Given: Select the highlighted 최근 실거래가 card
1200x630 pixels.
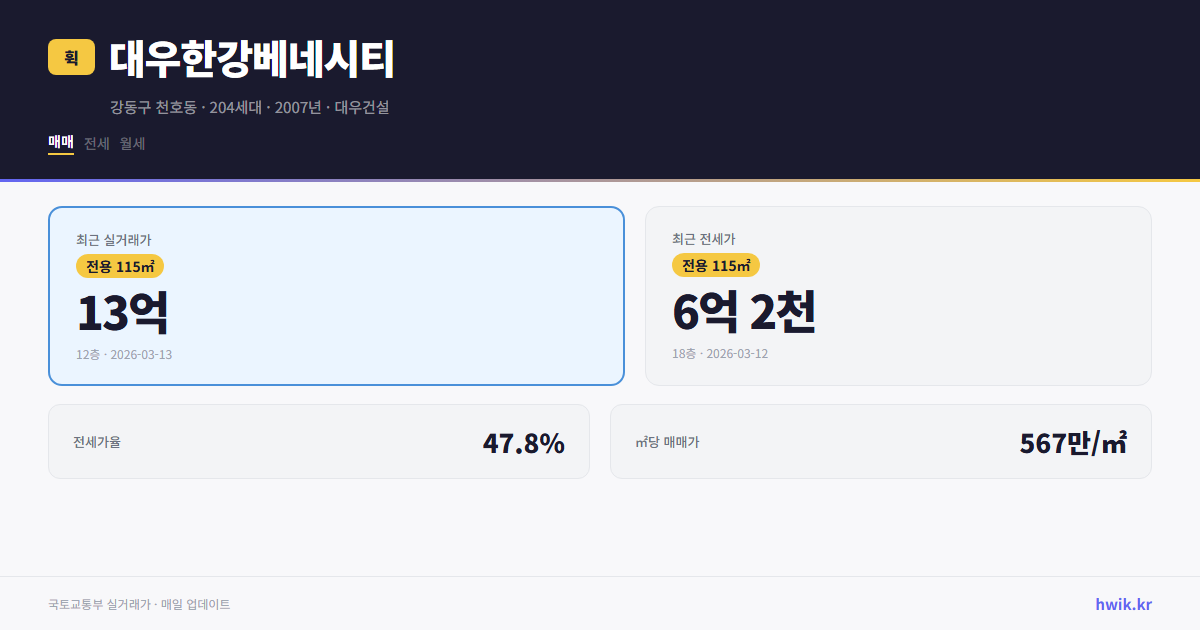Looking at the screenshot, I should pyautogui.click(x=335, y=295).
